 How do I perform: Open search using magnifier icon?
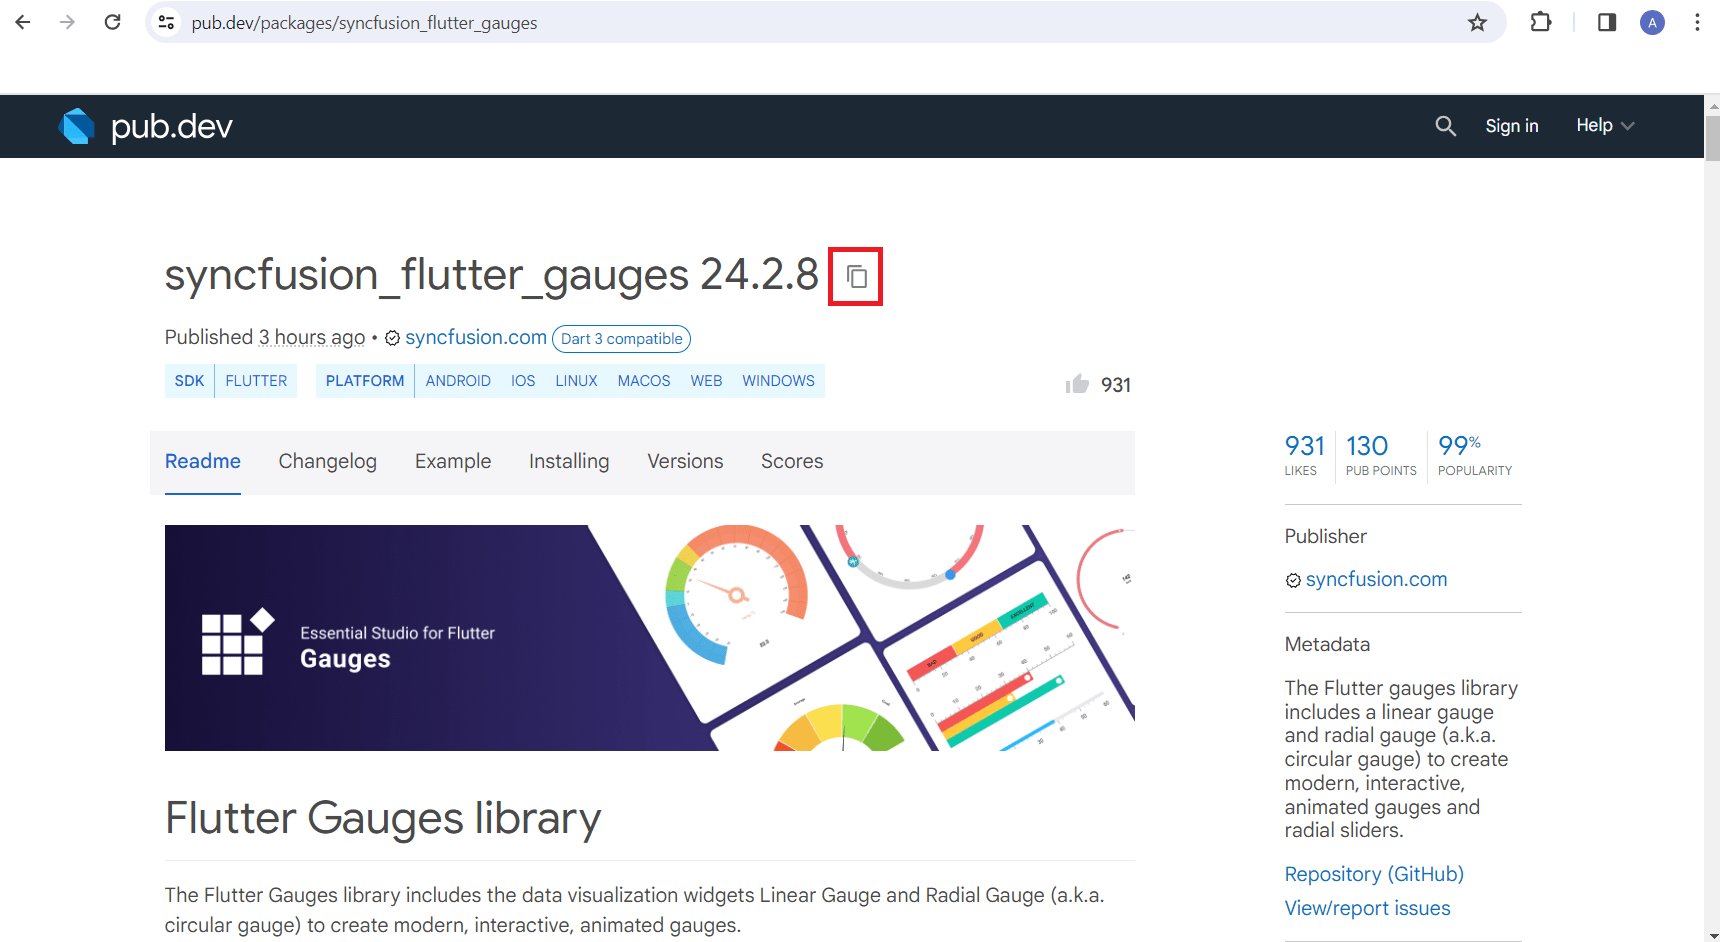pos(1445,126)
